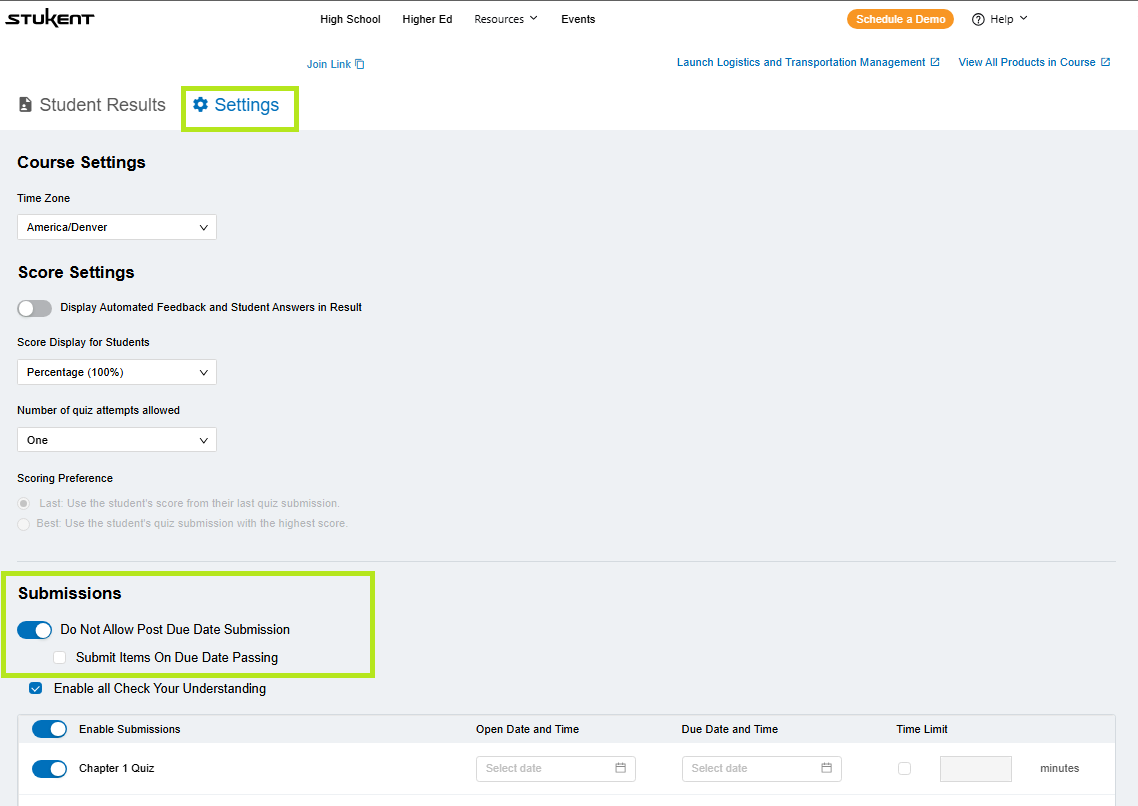Open Number of quiz attempts dropdown
1138x806 pixels.
117,440
